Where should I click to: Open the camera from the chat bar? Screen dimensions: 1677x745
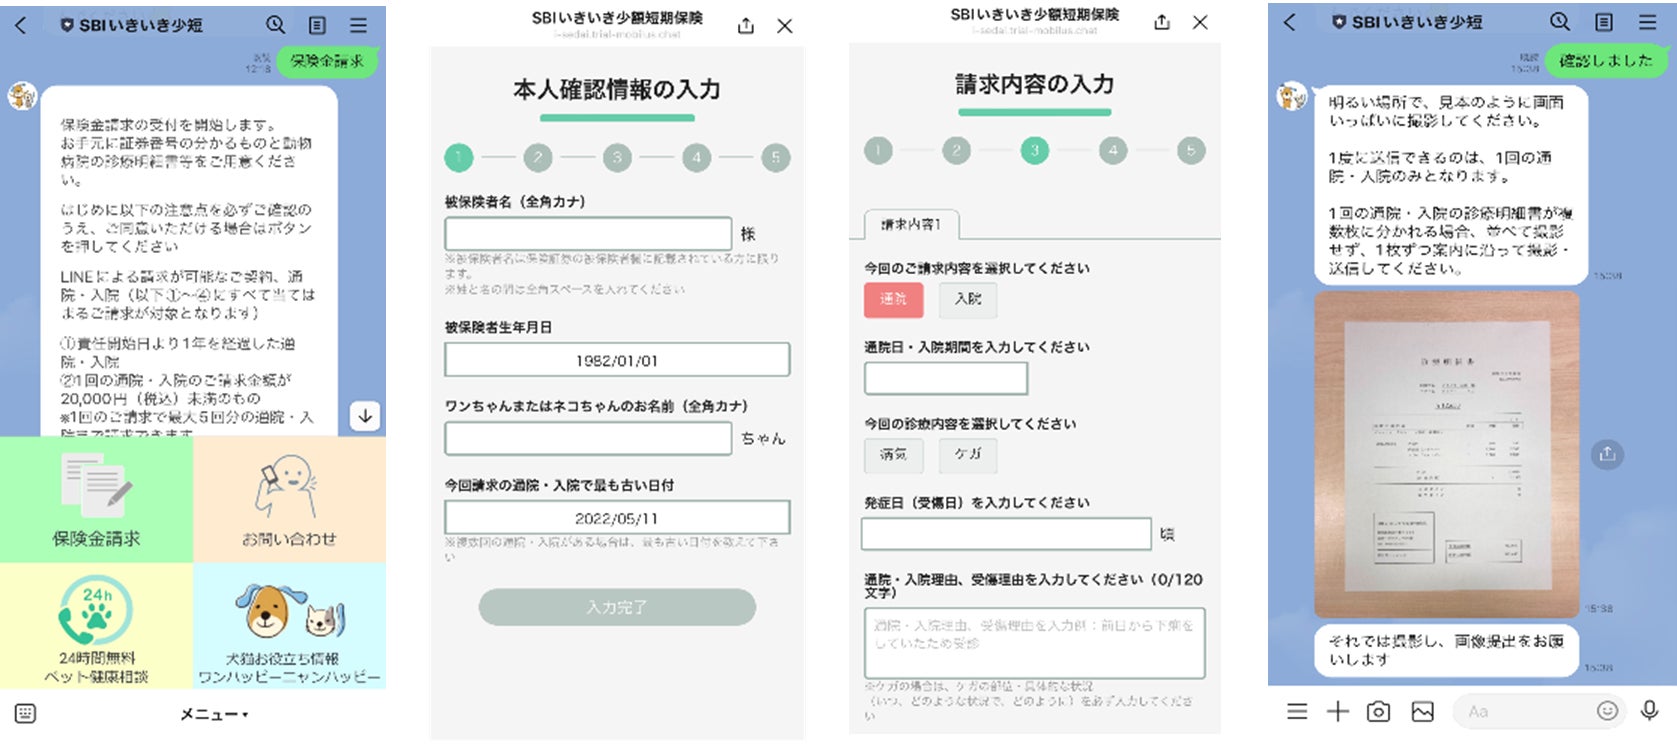pyautogui.click(x=1379, y=711)
